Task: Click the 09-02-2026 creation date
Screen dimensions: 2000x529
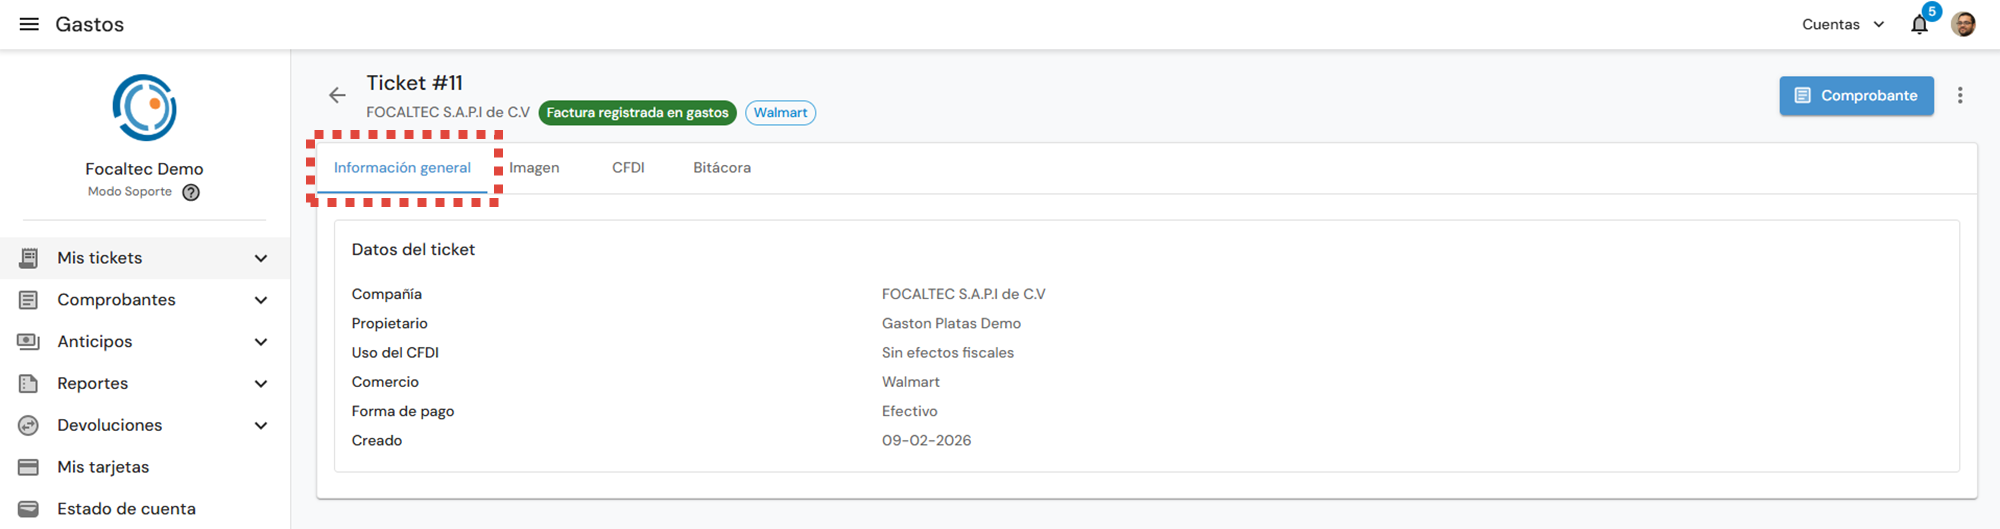Action: [x=927, y=441]
